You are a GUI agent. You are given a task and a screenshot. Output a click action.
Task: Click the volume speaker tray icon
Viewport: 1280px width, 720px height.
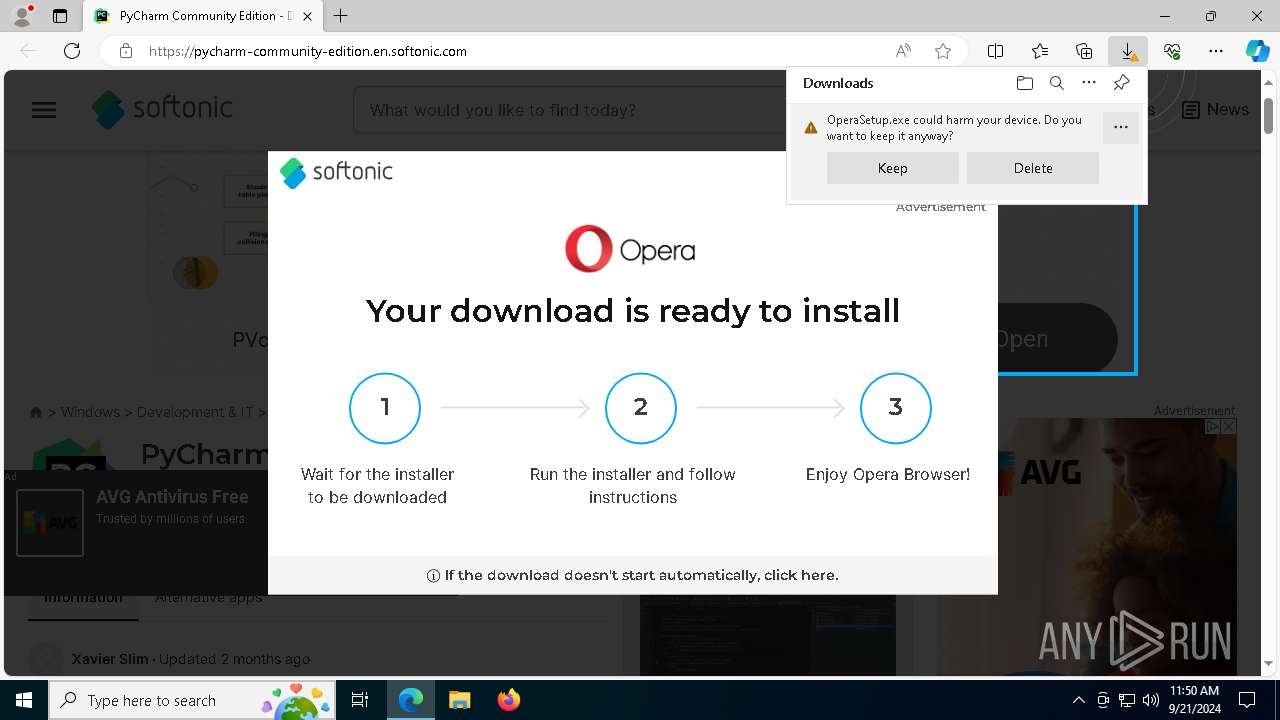[1150, 700]
